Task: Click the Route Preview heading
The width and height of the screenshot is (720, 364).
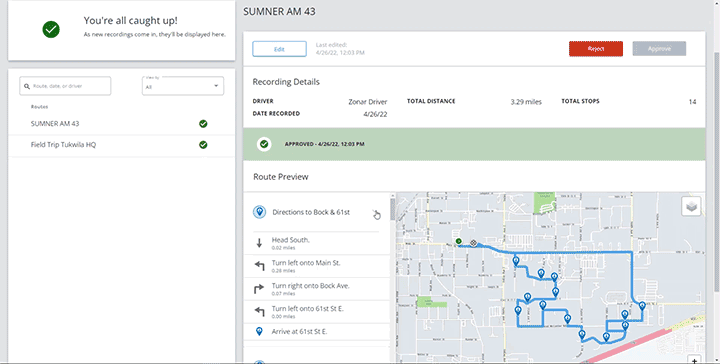Action: coord(281,177)
